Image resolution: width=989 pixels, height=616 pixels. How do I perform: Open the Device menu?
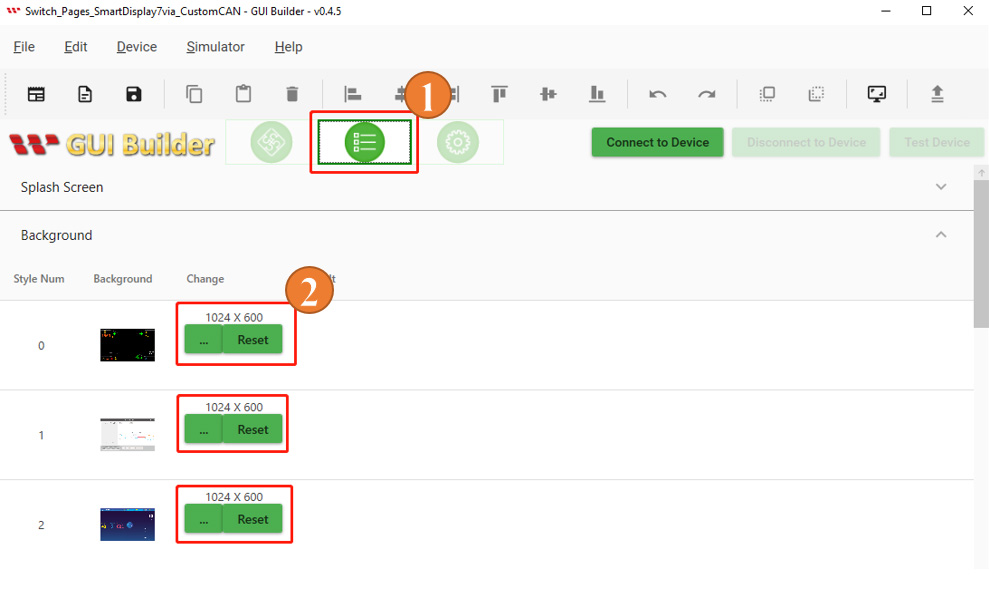coord(137,47)
